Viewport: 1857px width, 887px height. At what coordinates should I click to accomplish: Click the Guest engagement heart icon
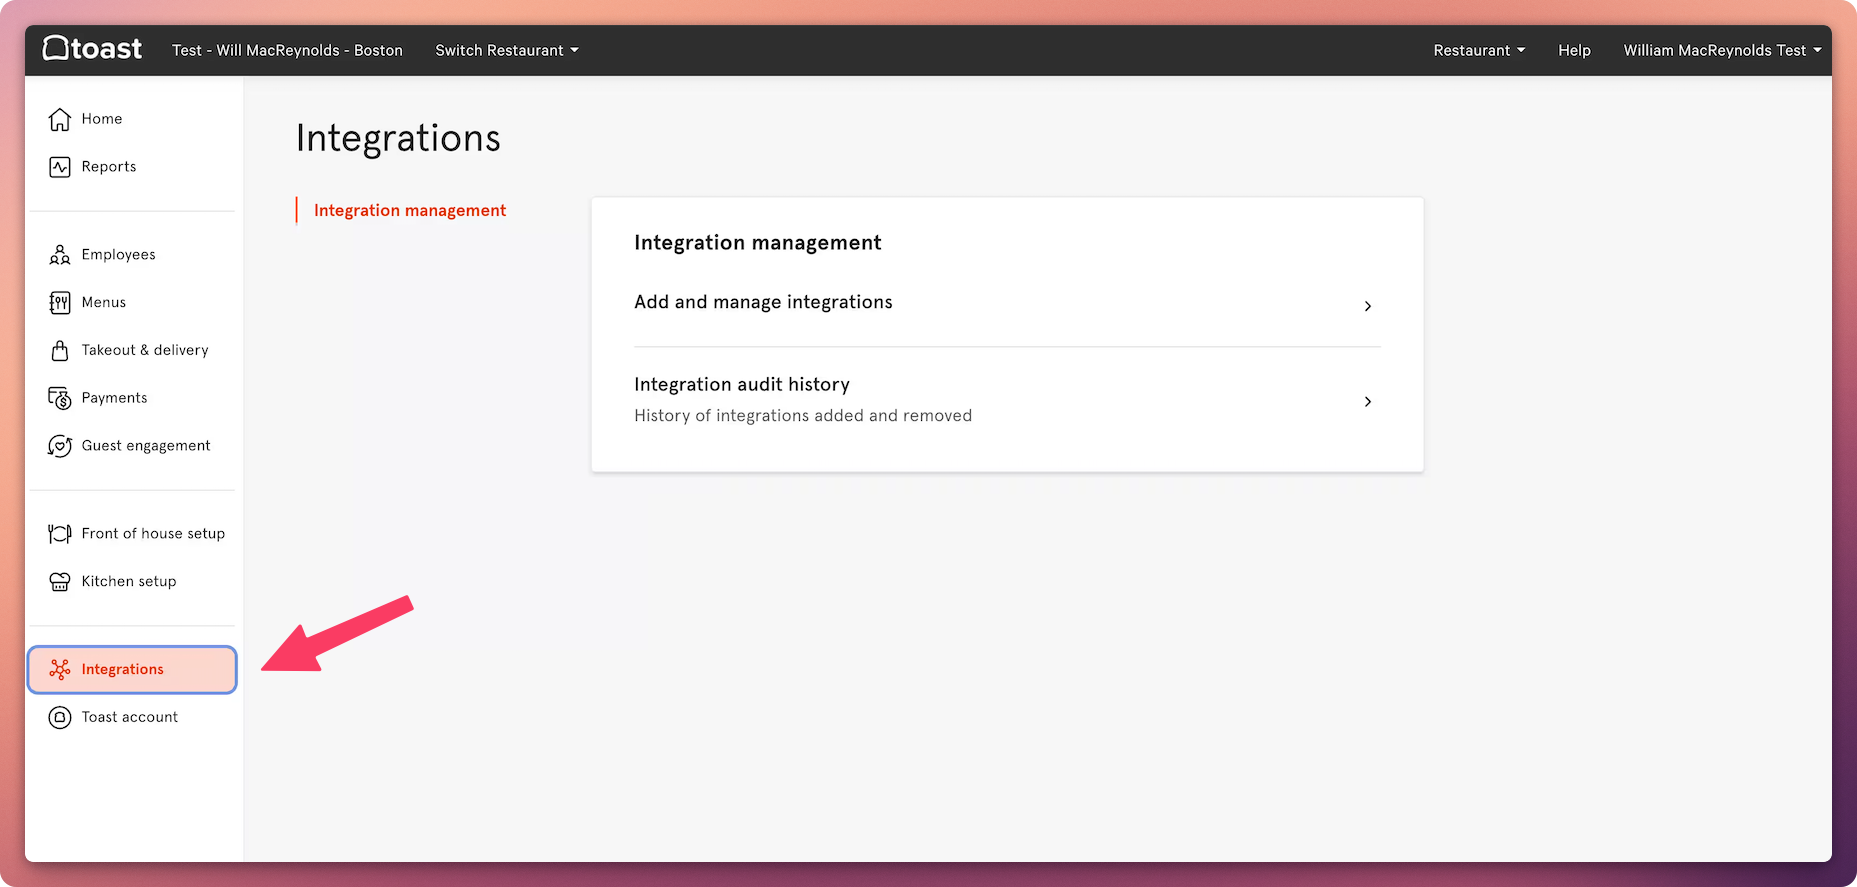click(60, 446)
